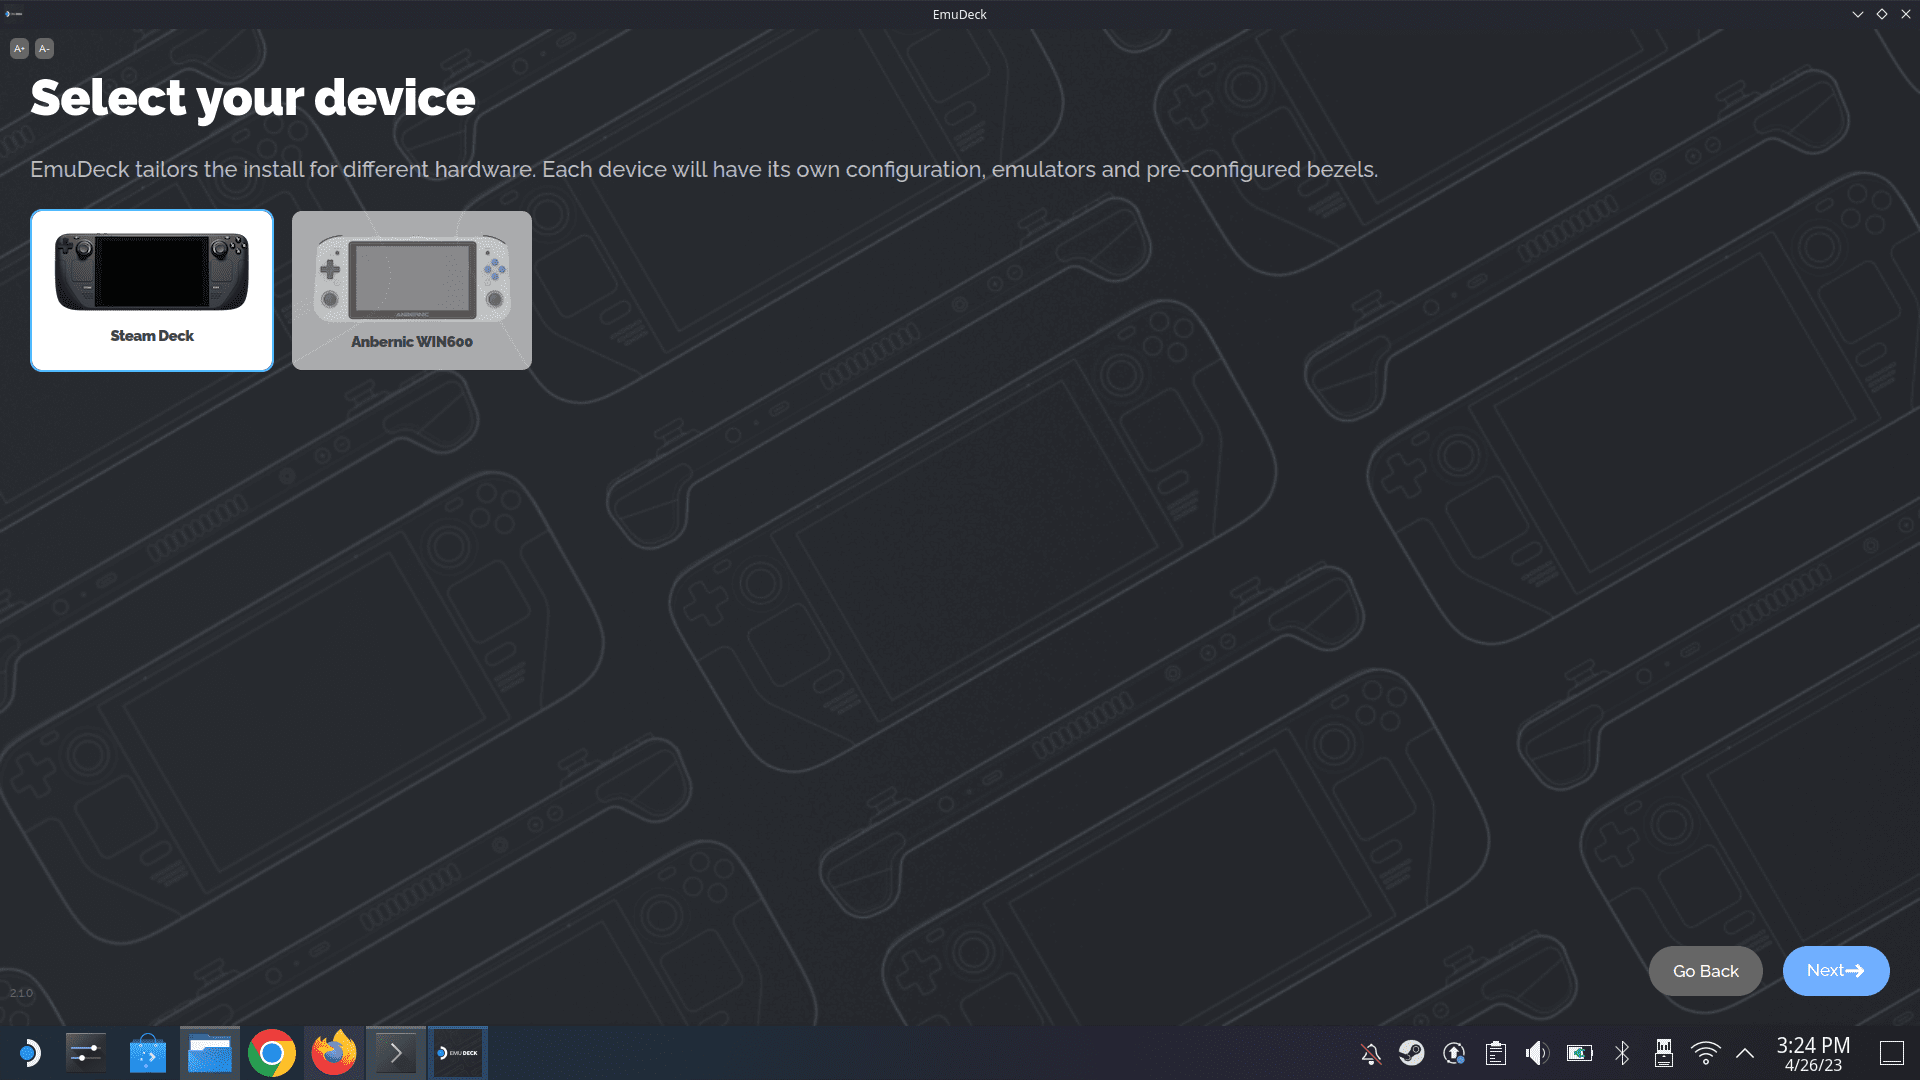1920x1080 pixels.
Task: Expand hidden system tray icons
Action: pyautogui.click(x=1745, y=1053)
